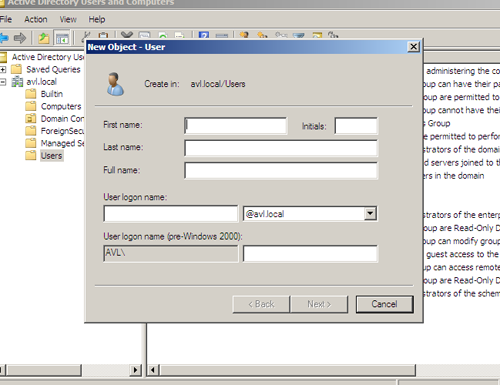
Task: Open the File menu
Action: (x=6, y=19)
